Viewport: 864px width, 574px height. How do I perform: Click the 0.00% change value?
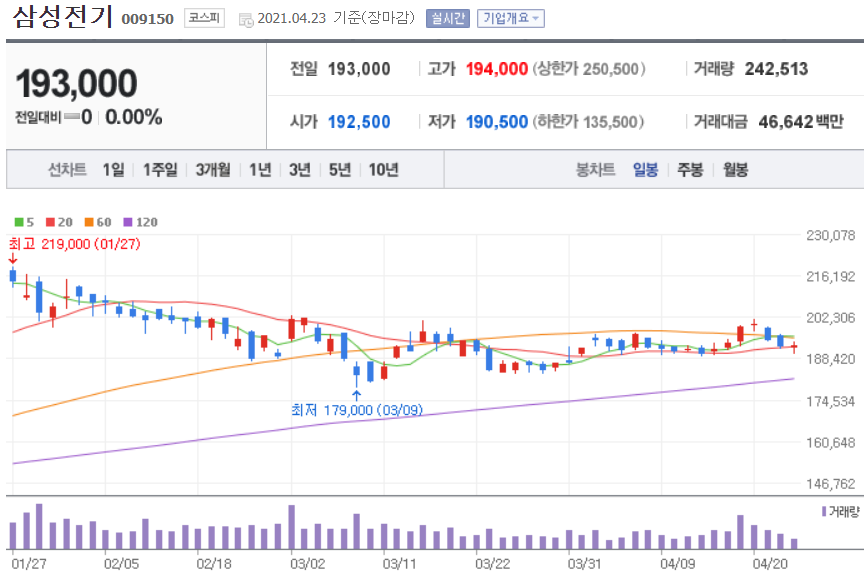point(134,117)
